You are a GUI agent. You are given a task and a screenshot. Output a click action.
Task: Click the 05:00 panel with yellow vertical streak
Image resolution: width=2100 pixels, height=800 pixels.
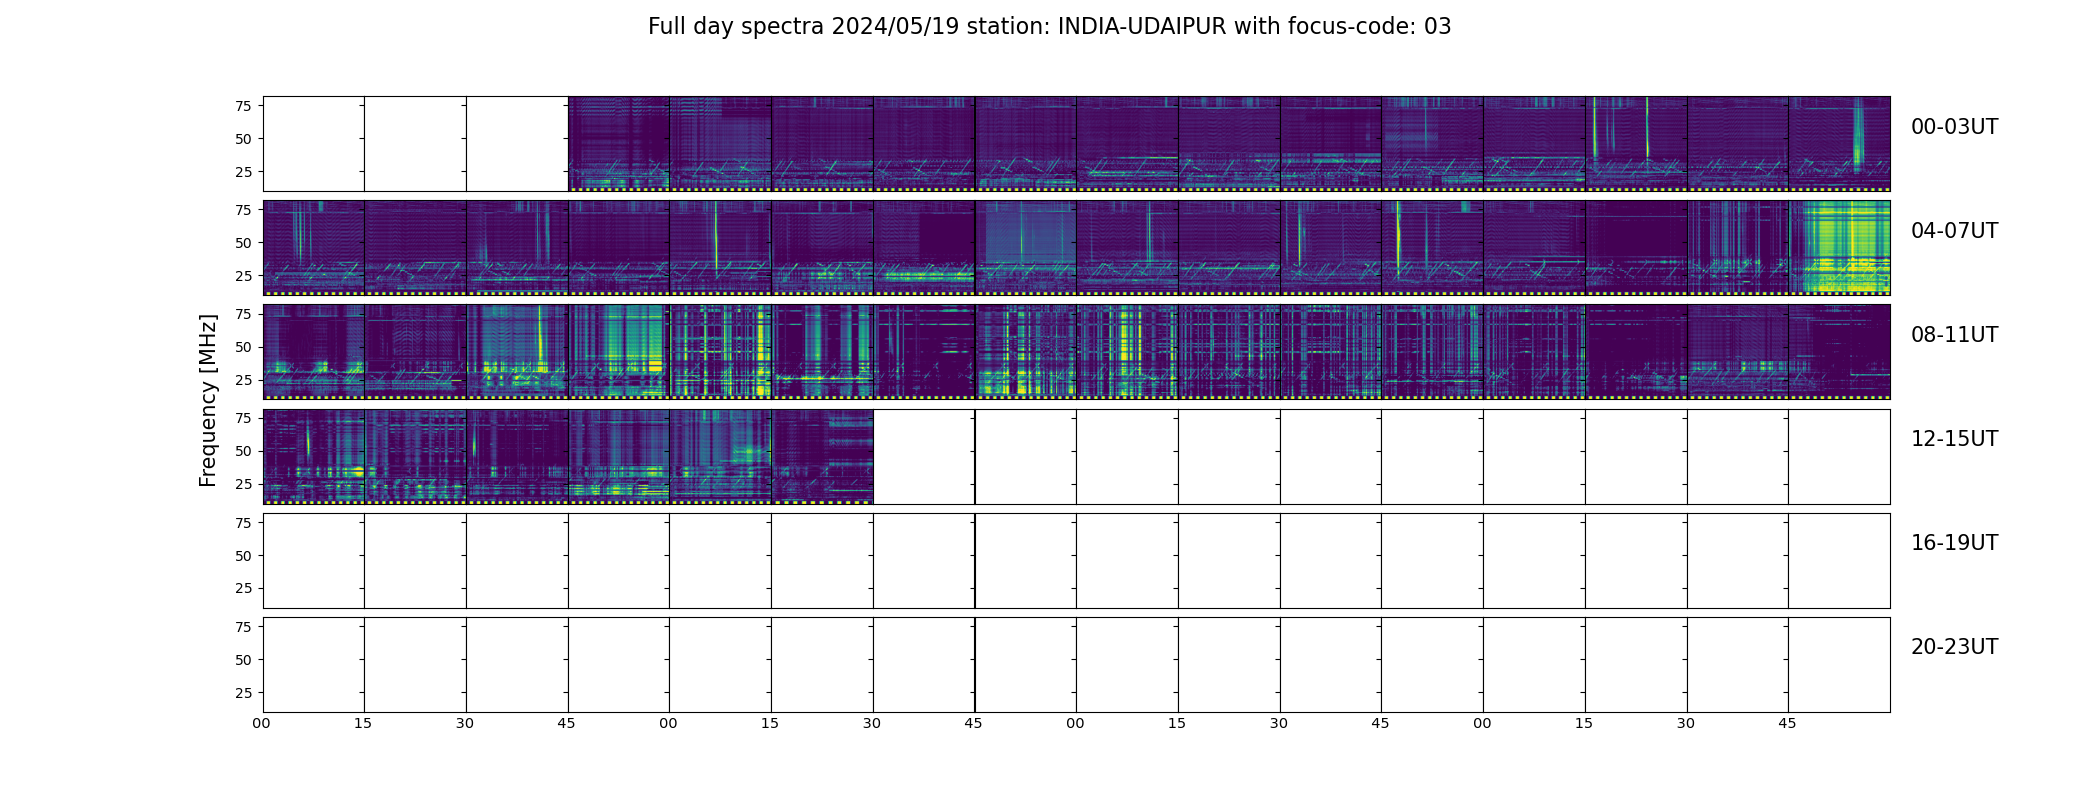[x=720, y=248]
